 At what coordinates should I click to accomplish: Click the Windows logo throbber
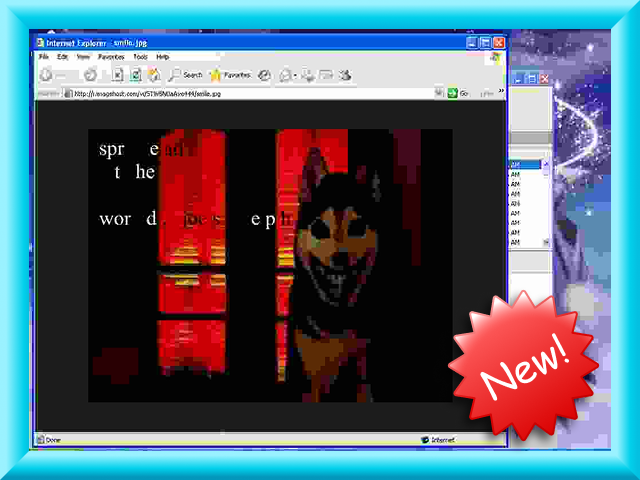coord(496,58)
